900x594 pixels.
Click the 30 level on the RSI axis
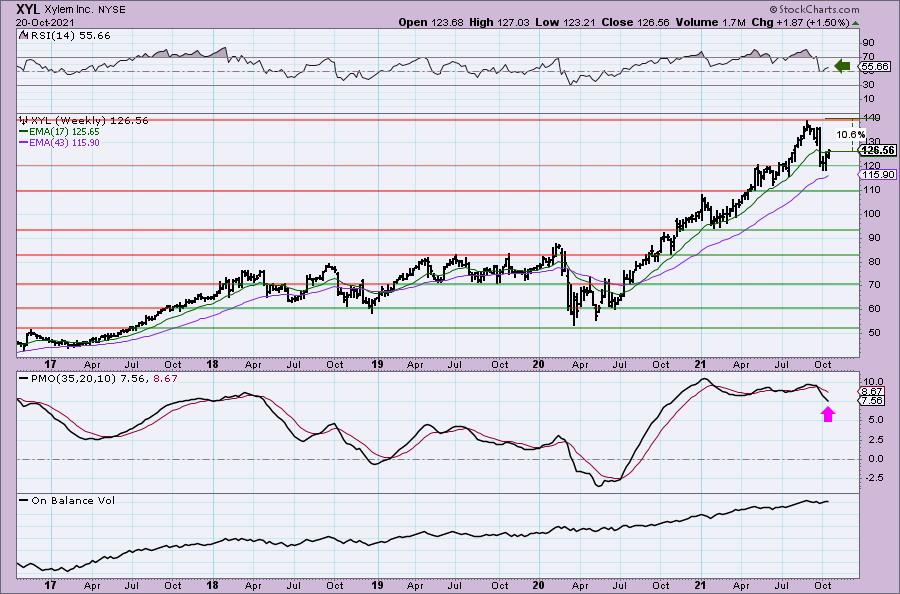(x=868, y=84)
